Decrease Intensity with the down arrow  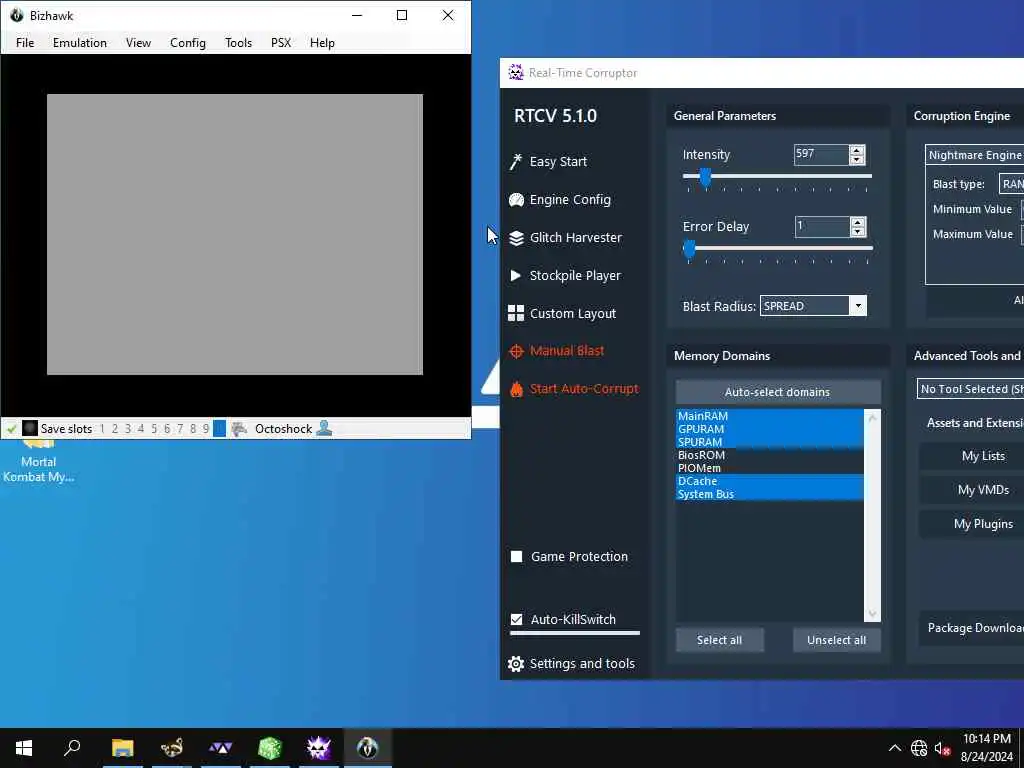coord(857,160)
